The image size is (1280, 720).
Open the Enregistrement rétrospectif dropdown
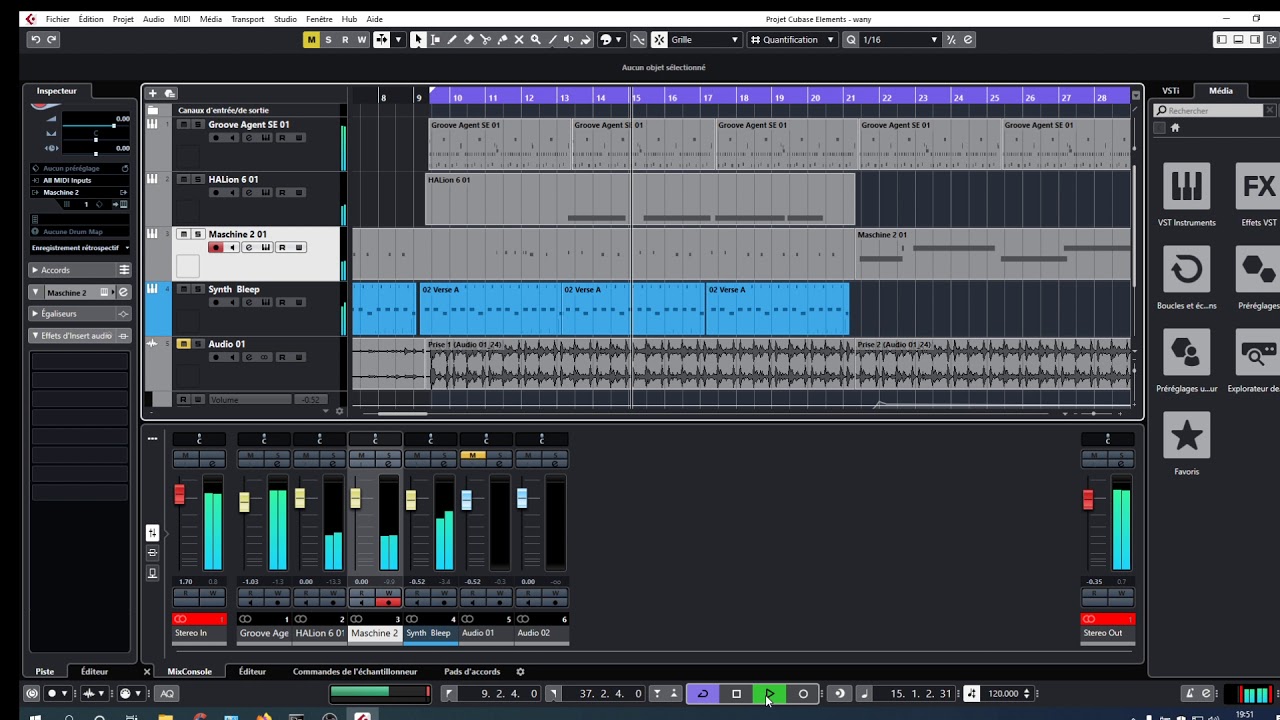(x=80, y=248)
